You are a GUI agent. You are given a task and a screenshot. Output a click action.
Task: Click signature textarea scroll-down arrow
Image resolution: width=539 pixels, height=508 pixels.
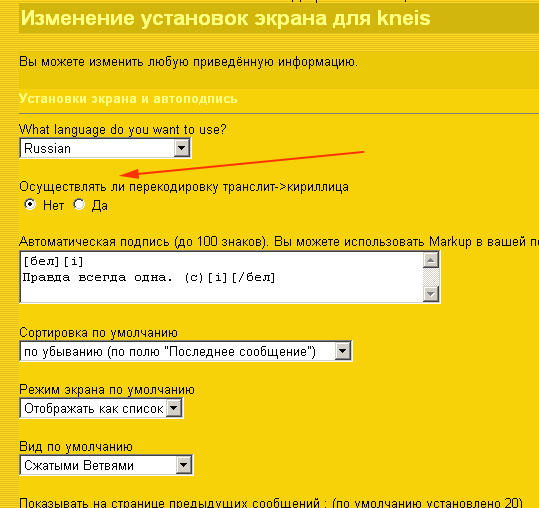pyautogui.click(x=431, y=294)
